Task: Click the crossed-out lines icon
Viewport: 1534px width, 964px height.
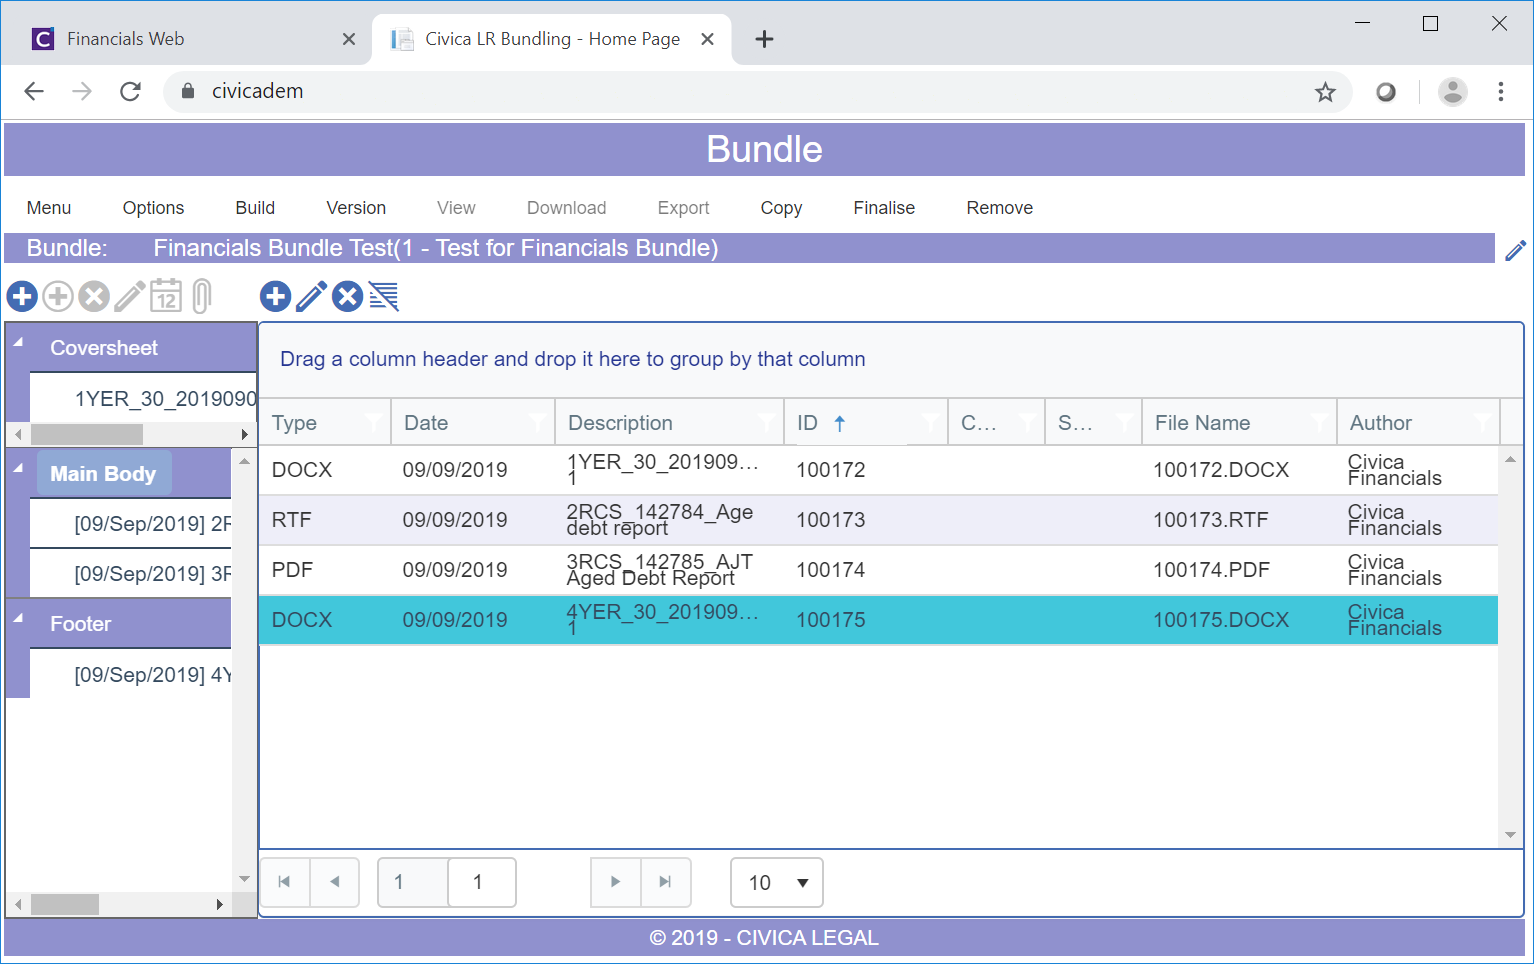Action: pos(384,296)
